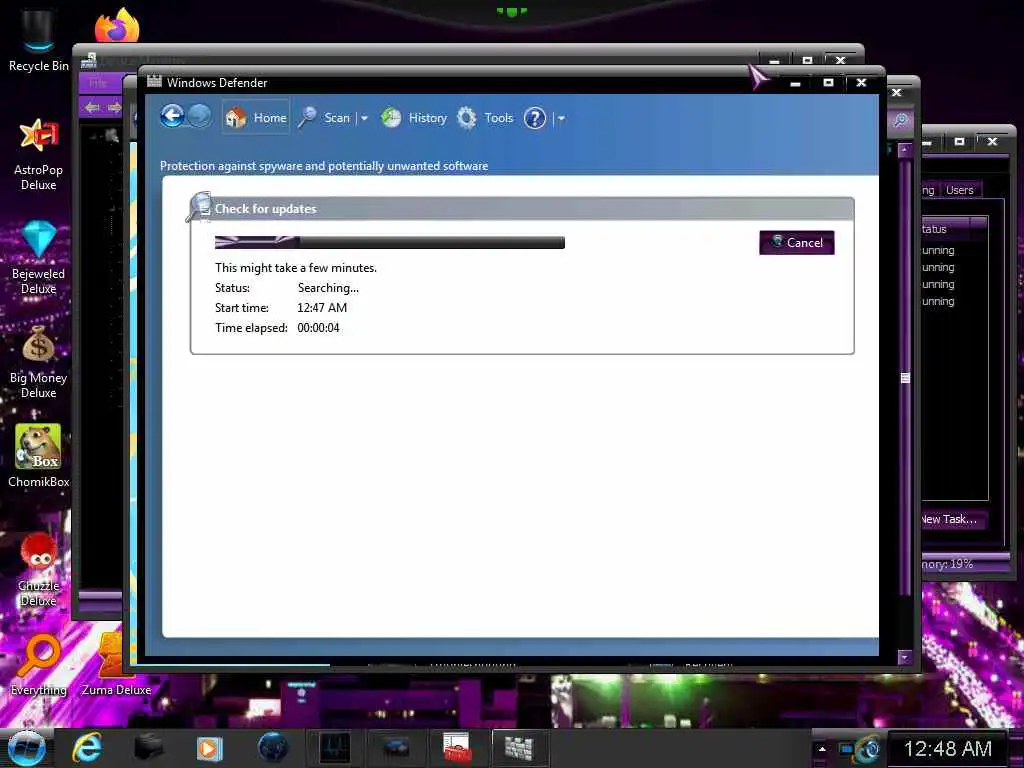The height and width of the screenshot is (768, 1024).
Task: Select the Searching... status text
Action: coord(328,288)
